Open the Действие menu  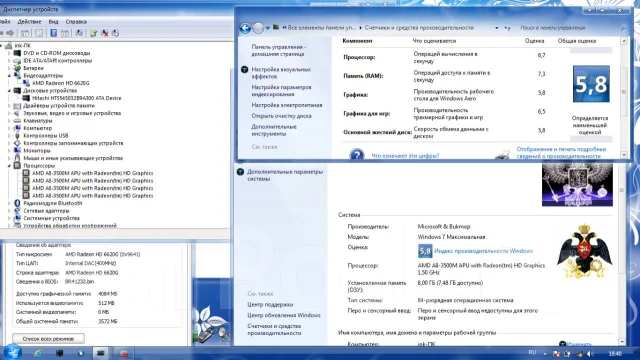29,22
